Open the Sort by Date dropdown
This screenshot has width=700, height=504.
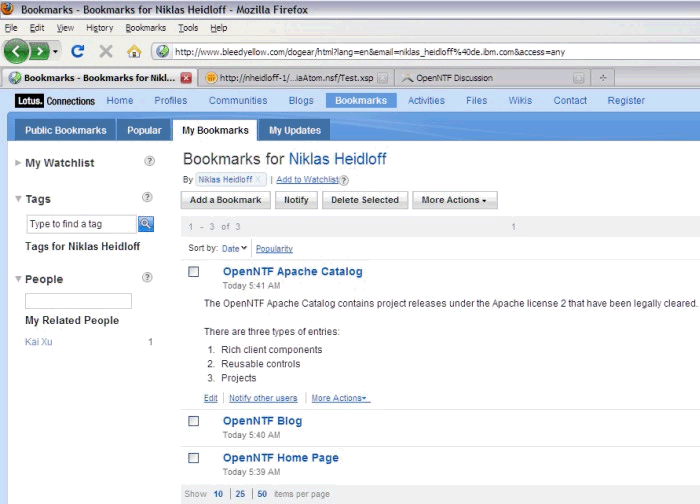[x=234, y=249]
